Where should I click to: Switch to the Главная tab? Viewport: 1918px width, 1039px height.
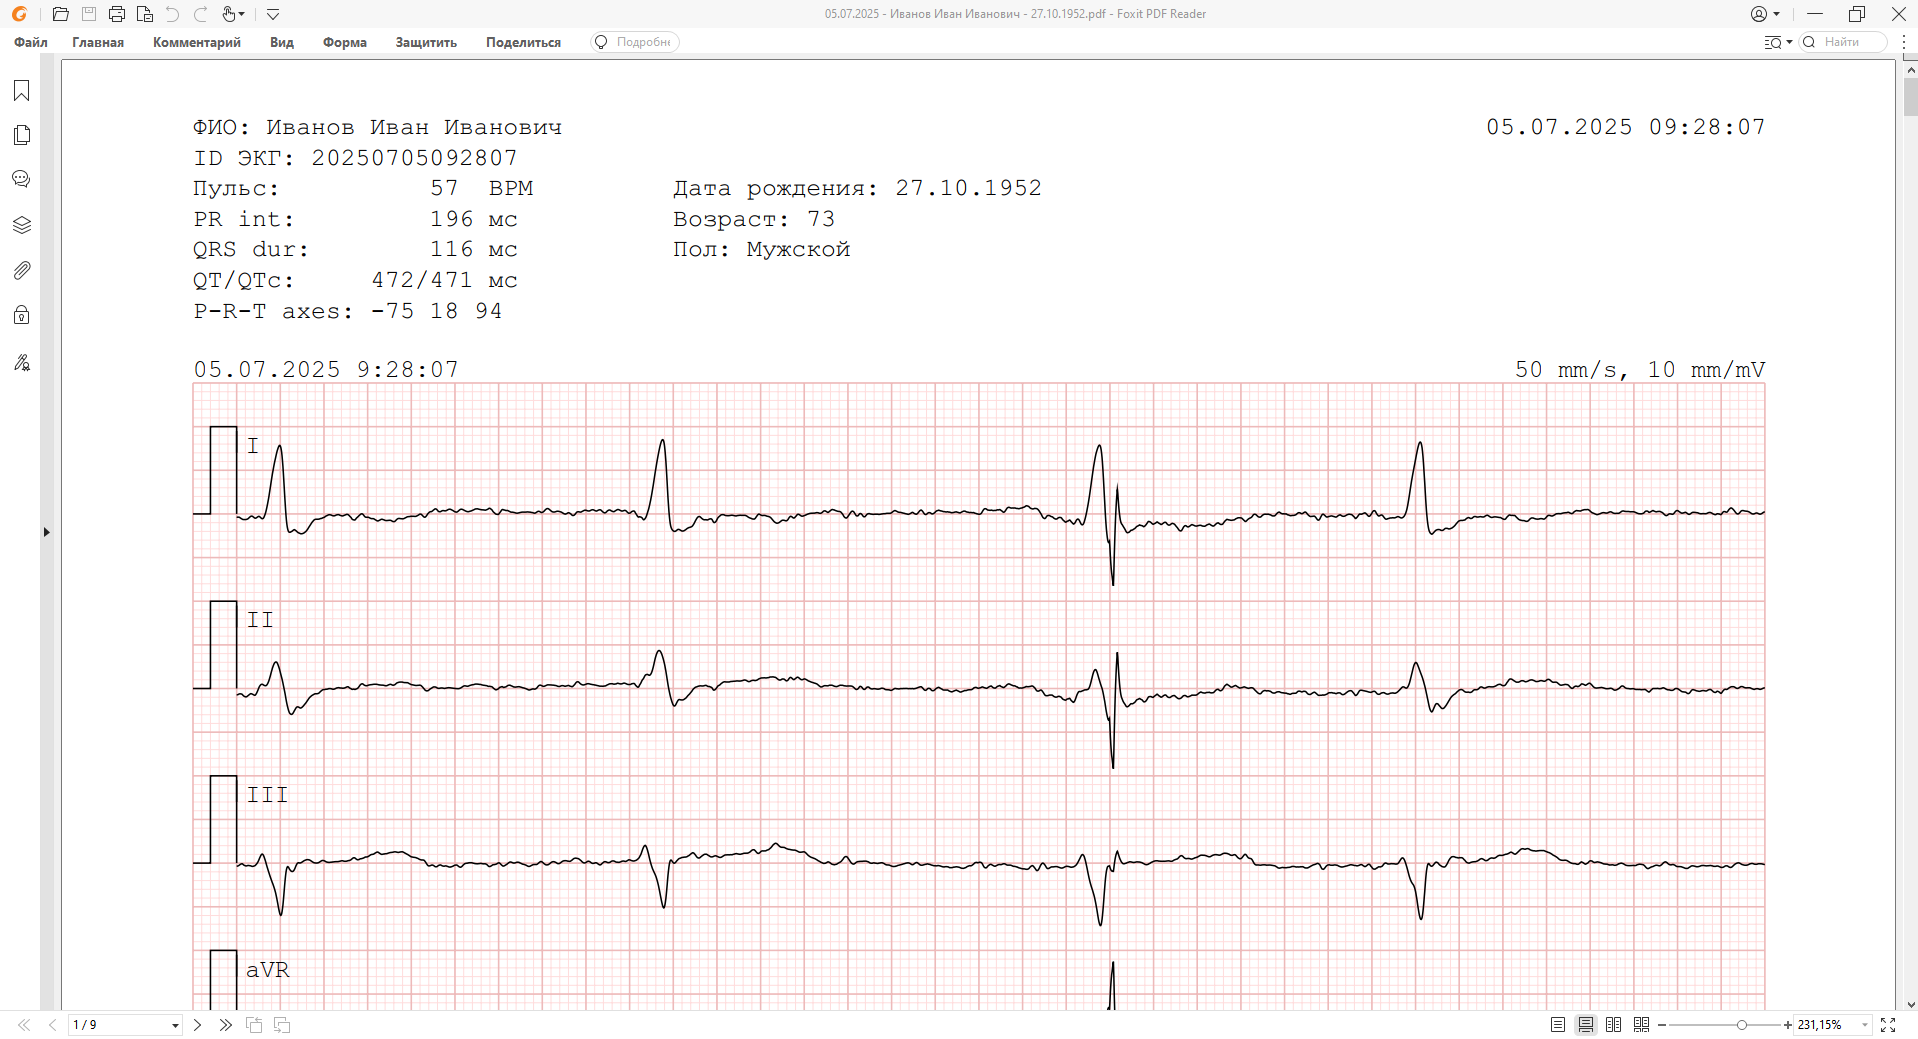pyautogui.click(x=98, y=42)
